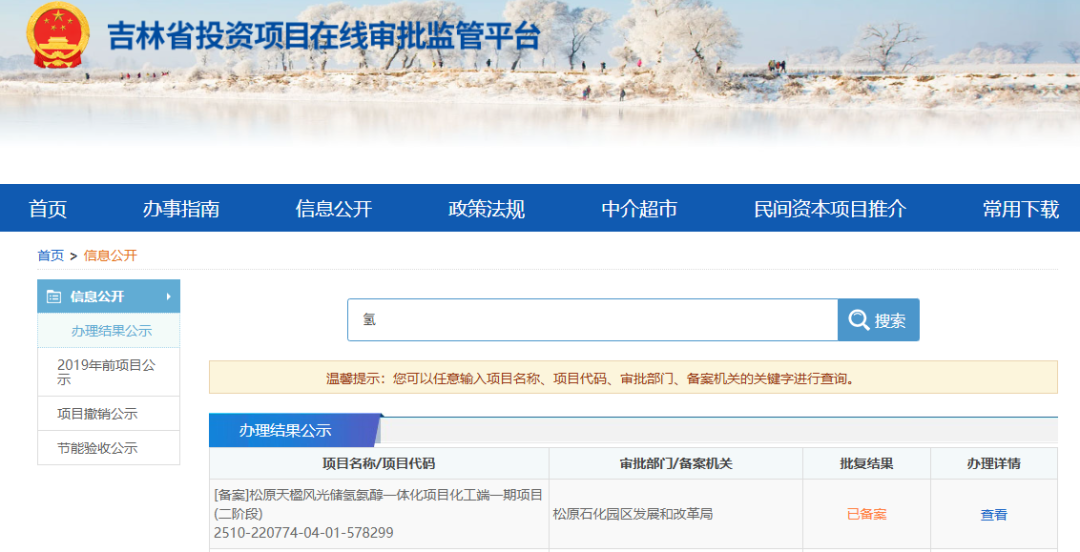This screenshot has width=1080, height=552.
Task: Click the 办理详情 column header
Action: coord(994,464)
